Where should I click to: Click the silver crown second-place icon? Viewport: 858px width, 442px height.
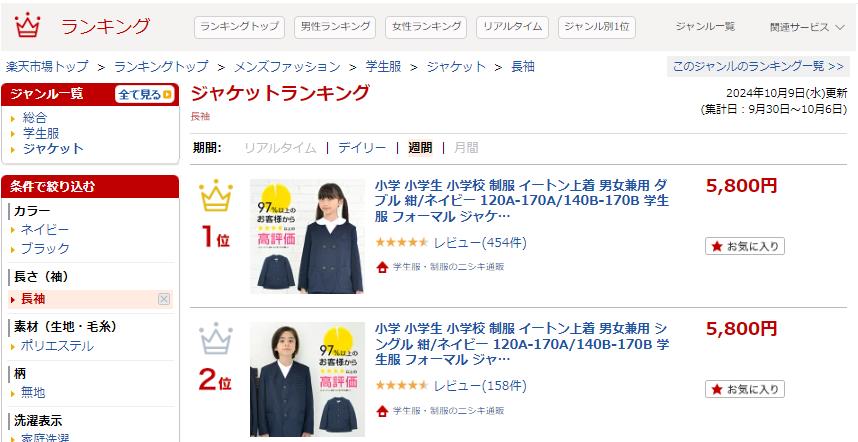point(216,339)
